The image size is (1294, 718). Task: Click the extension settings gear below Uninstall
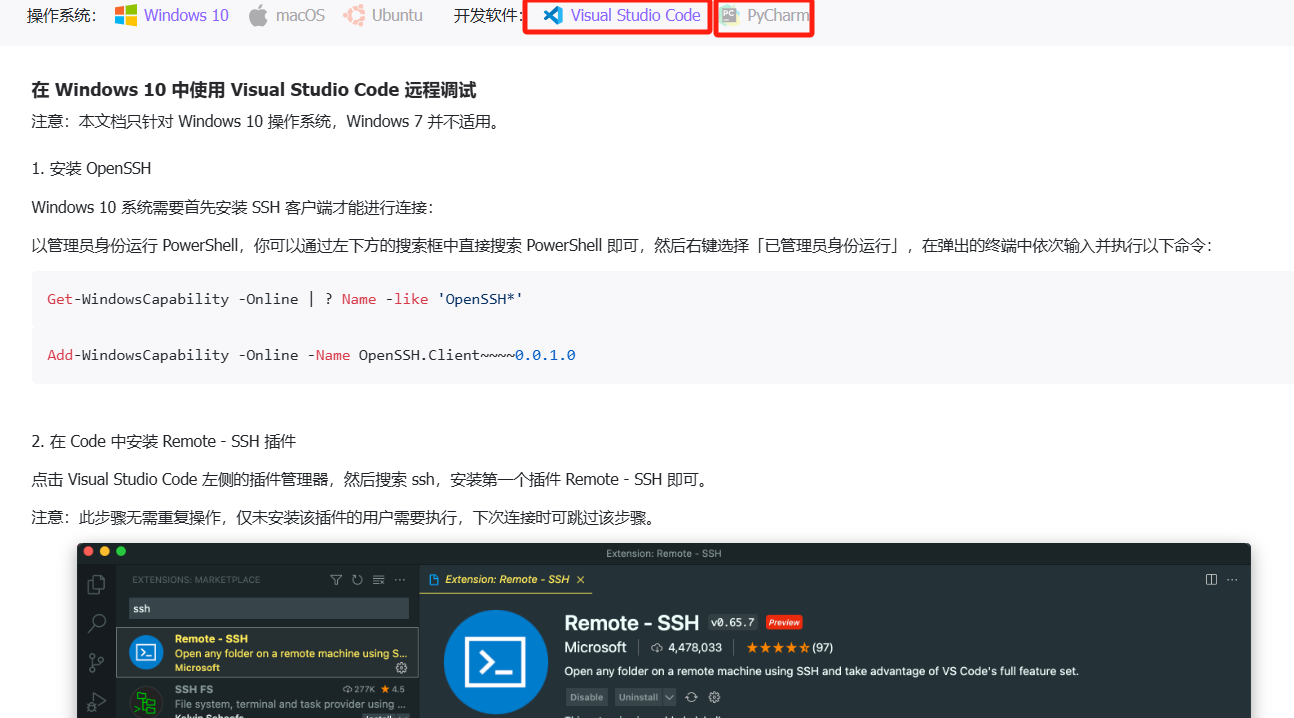click(712, 697)
